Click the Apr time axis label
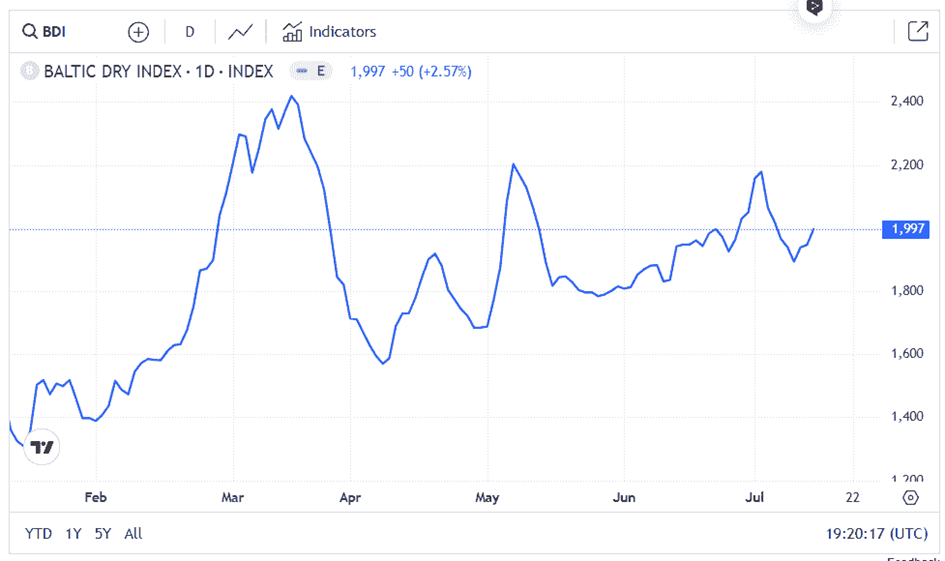The width and height of the screenshot is (945, 561). [x=350, y=498]
